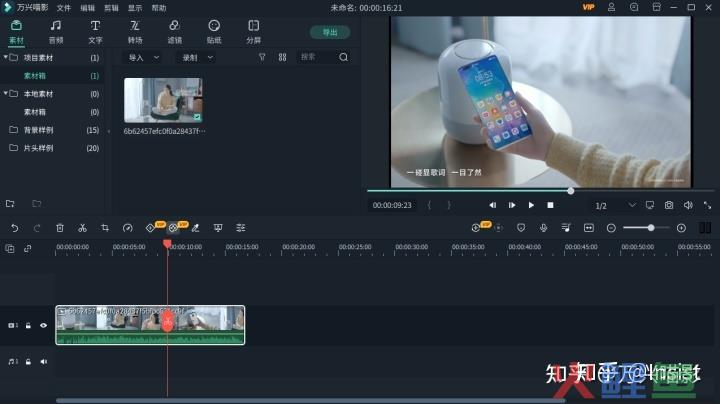Toggle lock on the video track

tap(28, 325)
